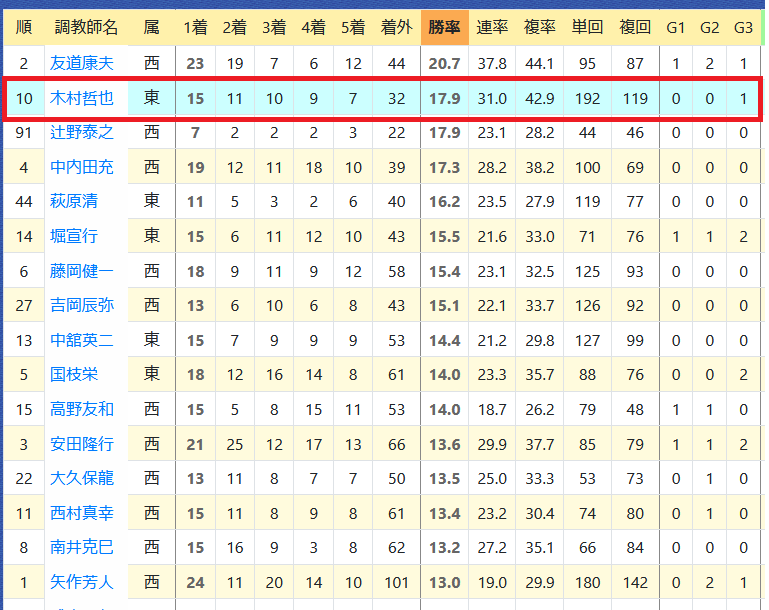Select win rate 16.2 in 萩原清 row
Screen dimensions: 769x610
coord(444,202)
